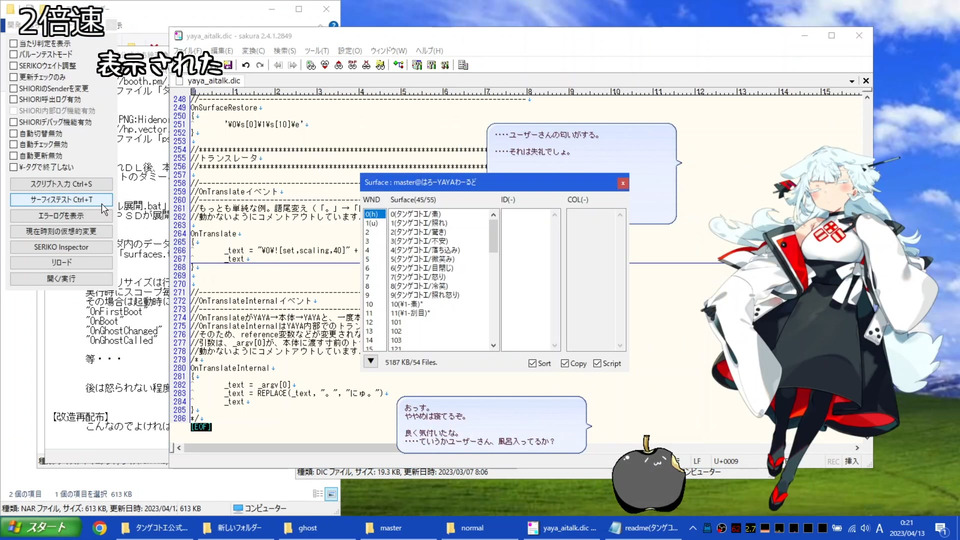
Task: Open the 設定(O) menu in sakura
Action: 350,51
